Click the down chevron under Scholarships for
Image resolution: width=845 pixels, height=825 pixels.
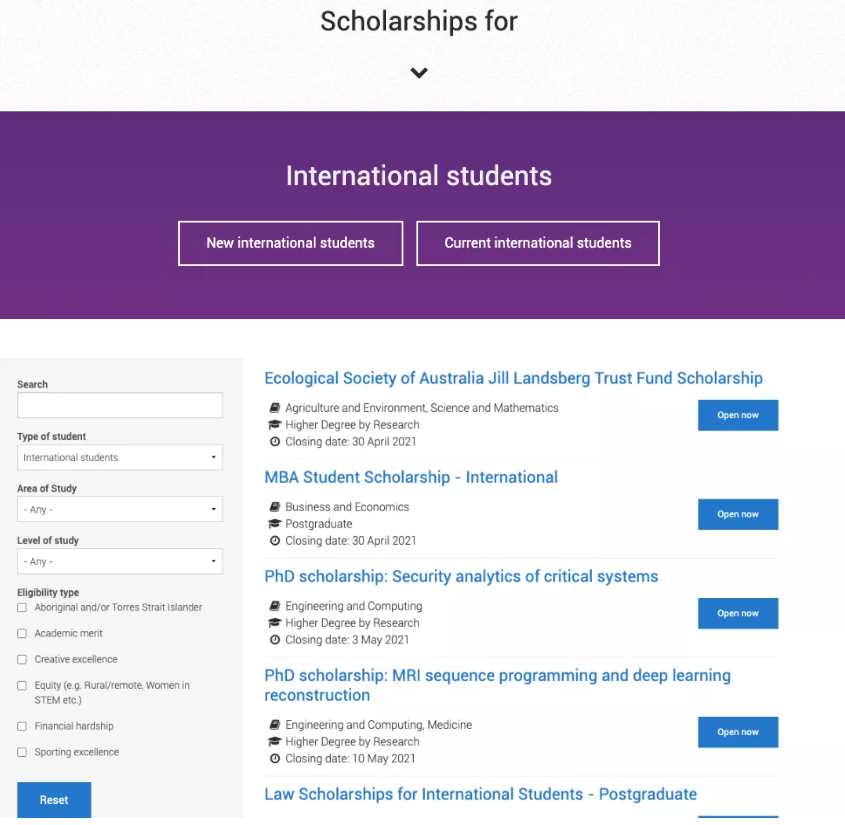[419, 72]
